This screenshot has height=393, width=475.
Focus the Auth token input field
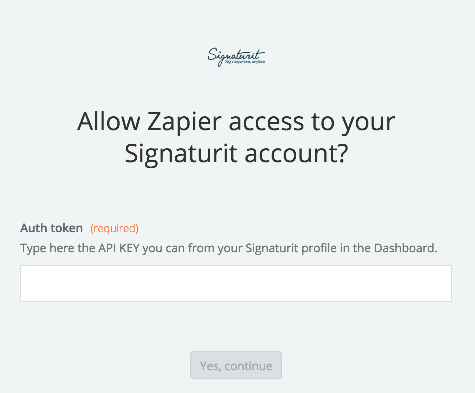tap(236, 283)
